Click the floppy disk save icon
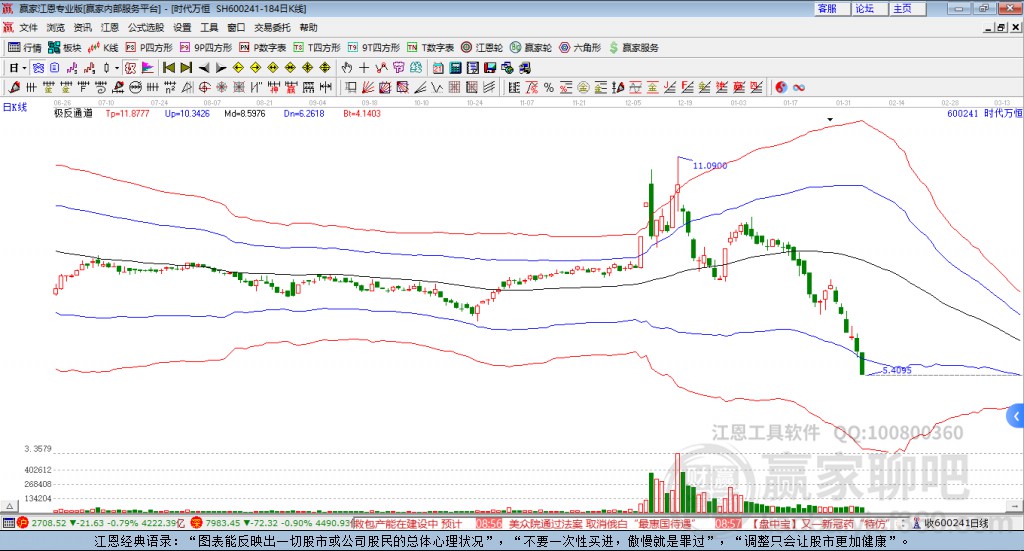 click(490, 68)
